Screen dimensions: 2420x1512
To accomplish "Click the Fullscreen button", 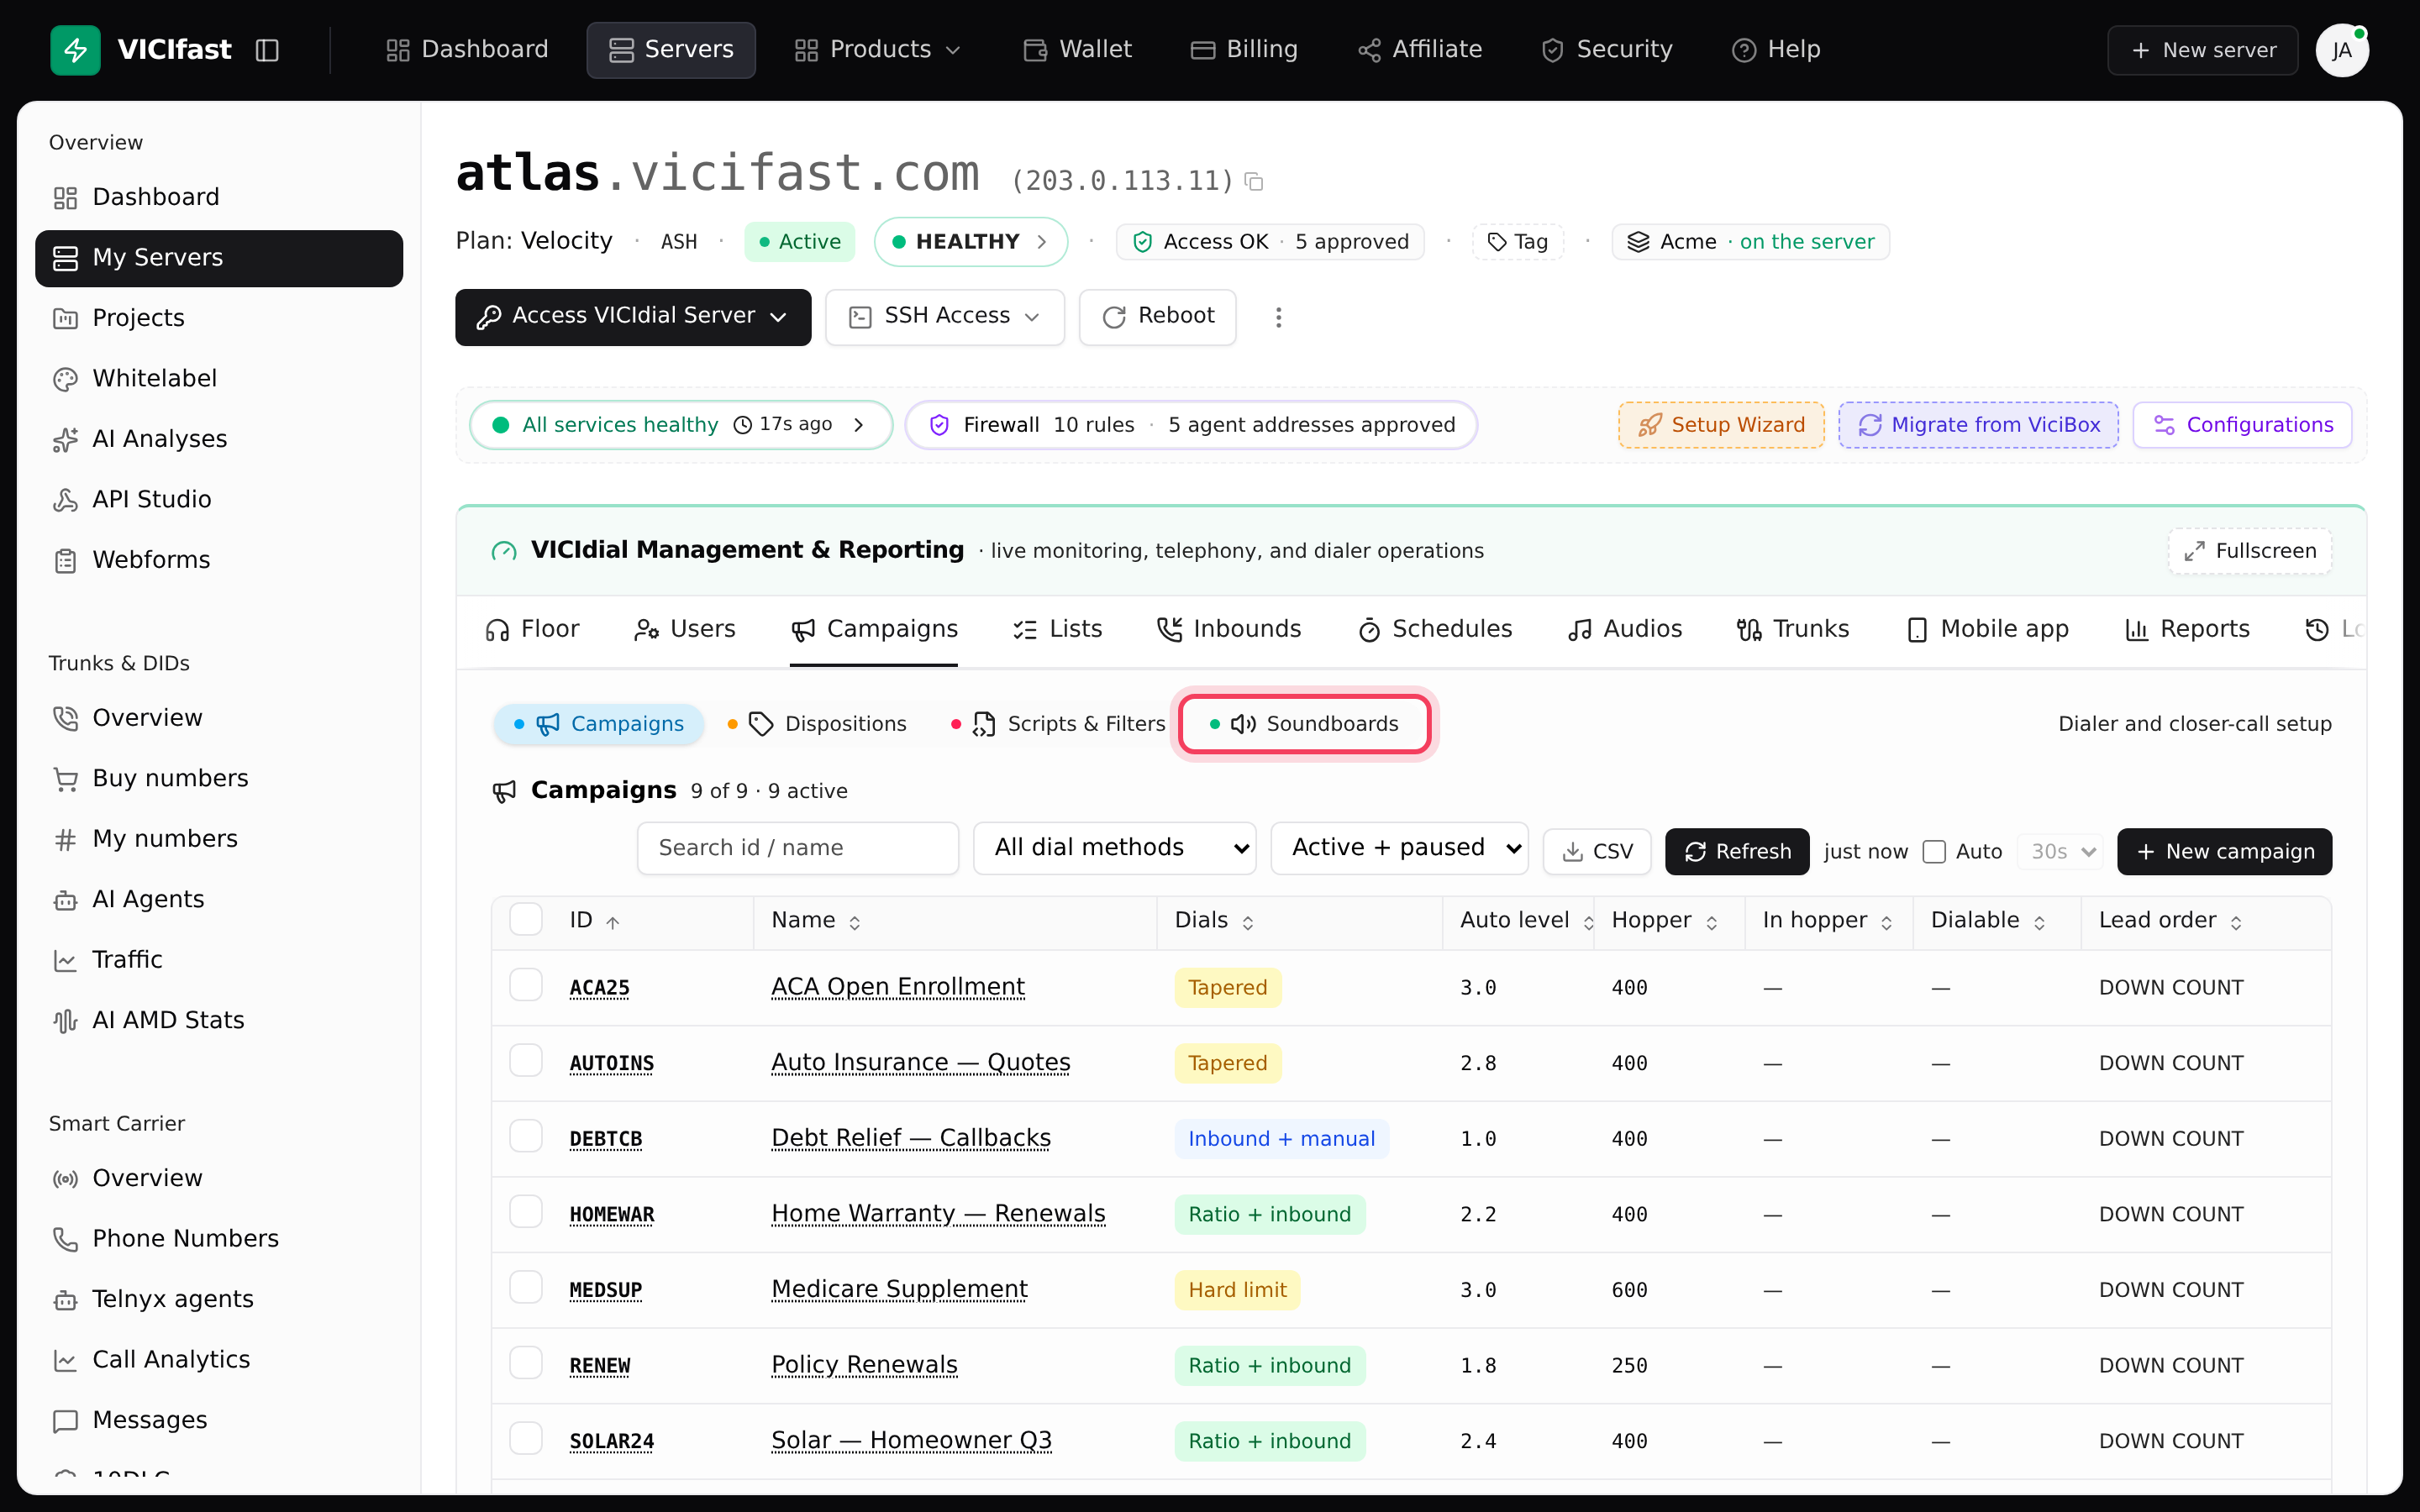I will (2250, 551).
